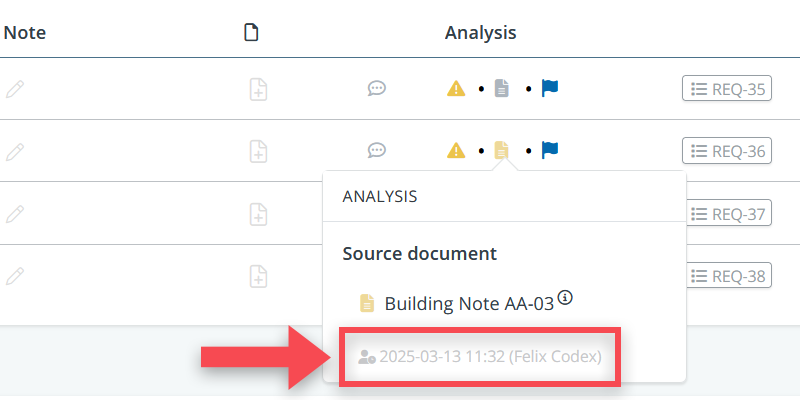800x400 pixels.
Task: Open the comment bubble in REQ-35 row
Action: (377, 89)
